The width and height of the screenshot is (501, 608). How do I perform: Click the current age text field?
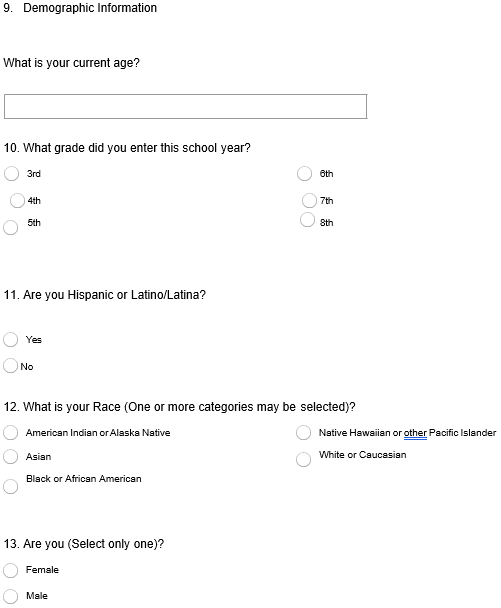(185, 106)
